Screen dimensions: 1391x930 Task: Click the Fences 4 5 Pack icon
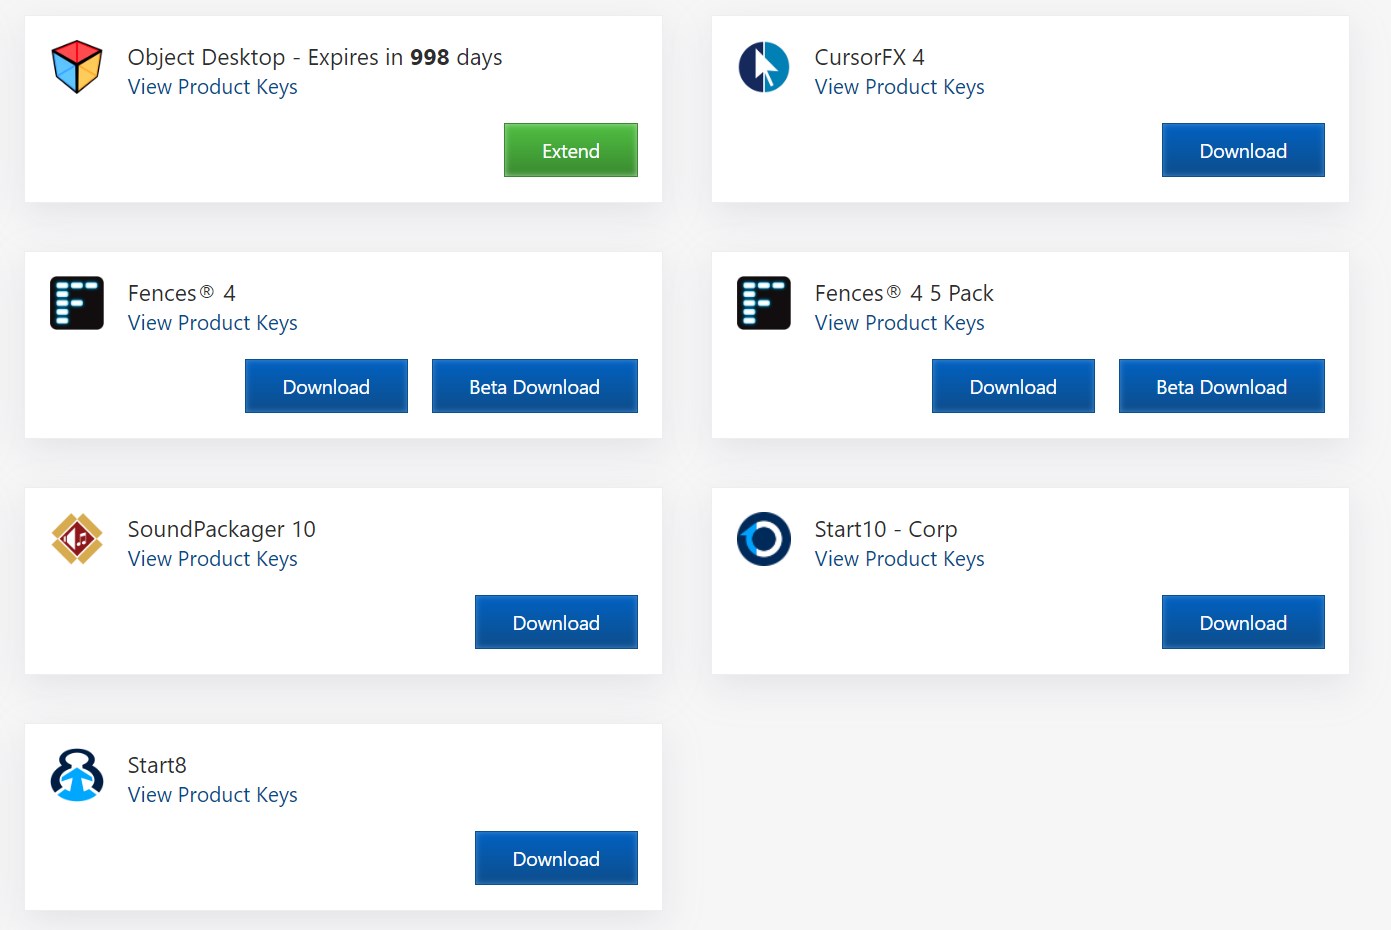pyautogui.click(x=764, y=303)
